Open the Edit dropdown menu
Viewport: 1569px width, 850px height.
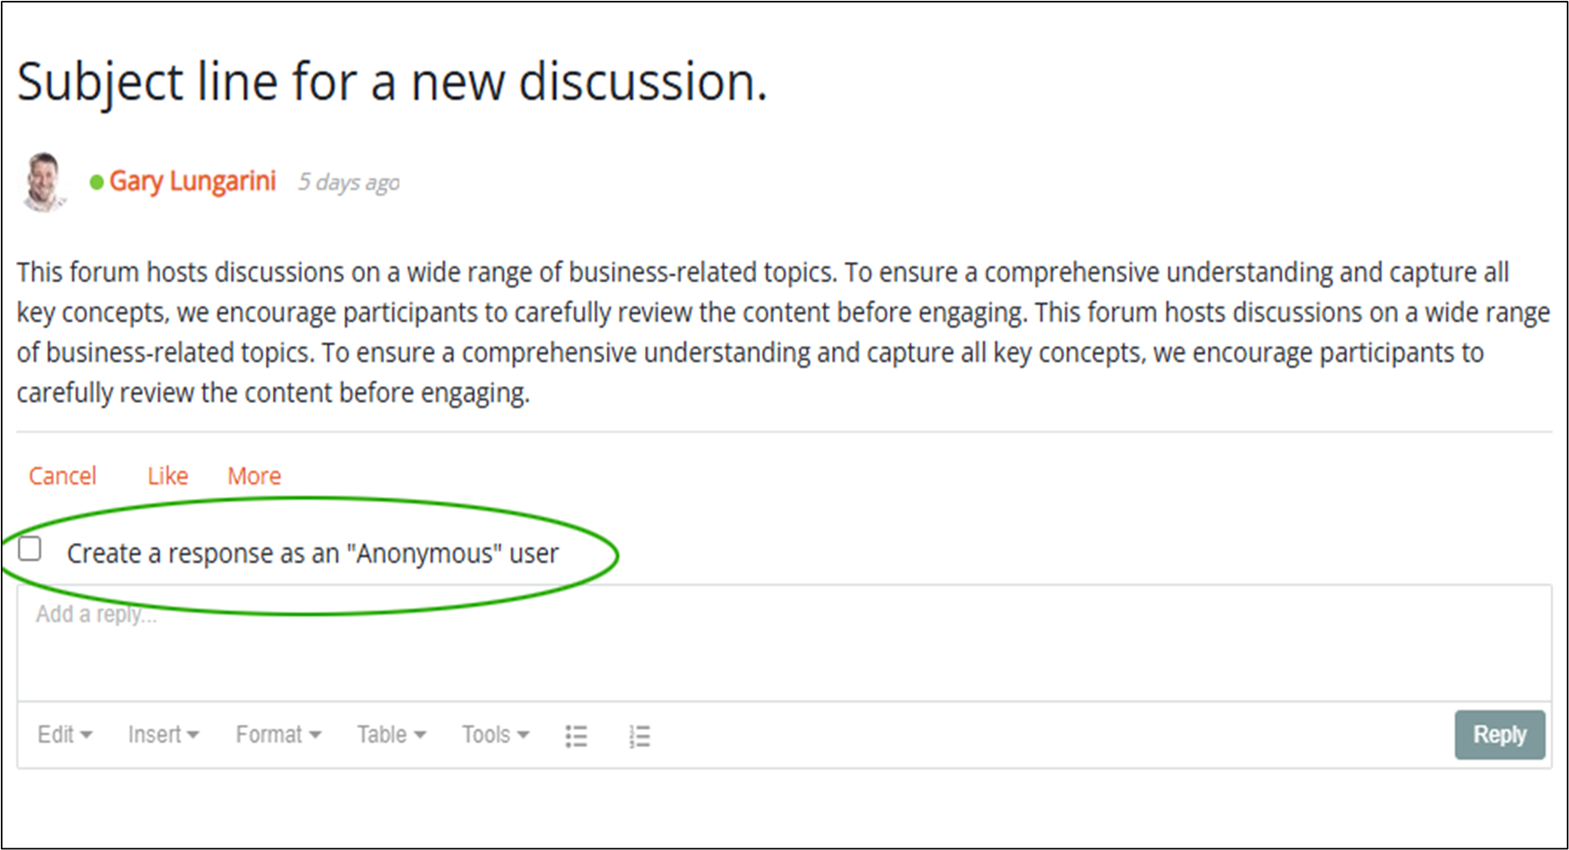click(x=65, y=734)
